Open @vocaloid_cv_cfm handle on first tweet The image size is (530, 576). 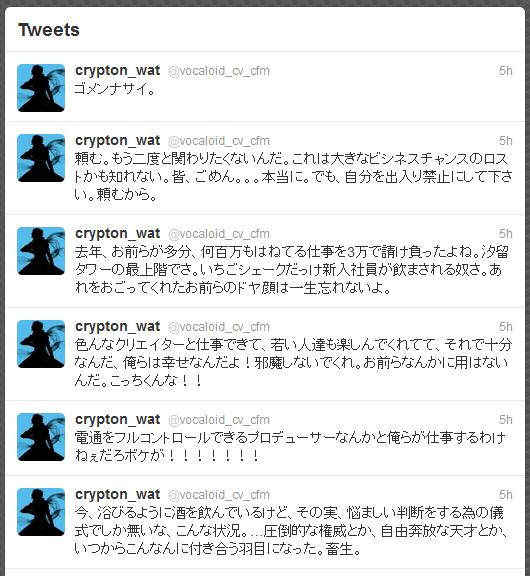click(219, 71)
